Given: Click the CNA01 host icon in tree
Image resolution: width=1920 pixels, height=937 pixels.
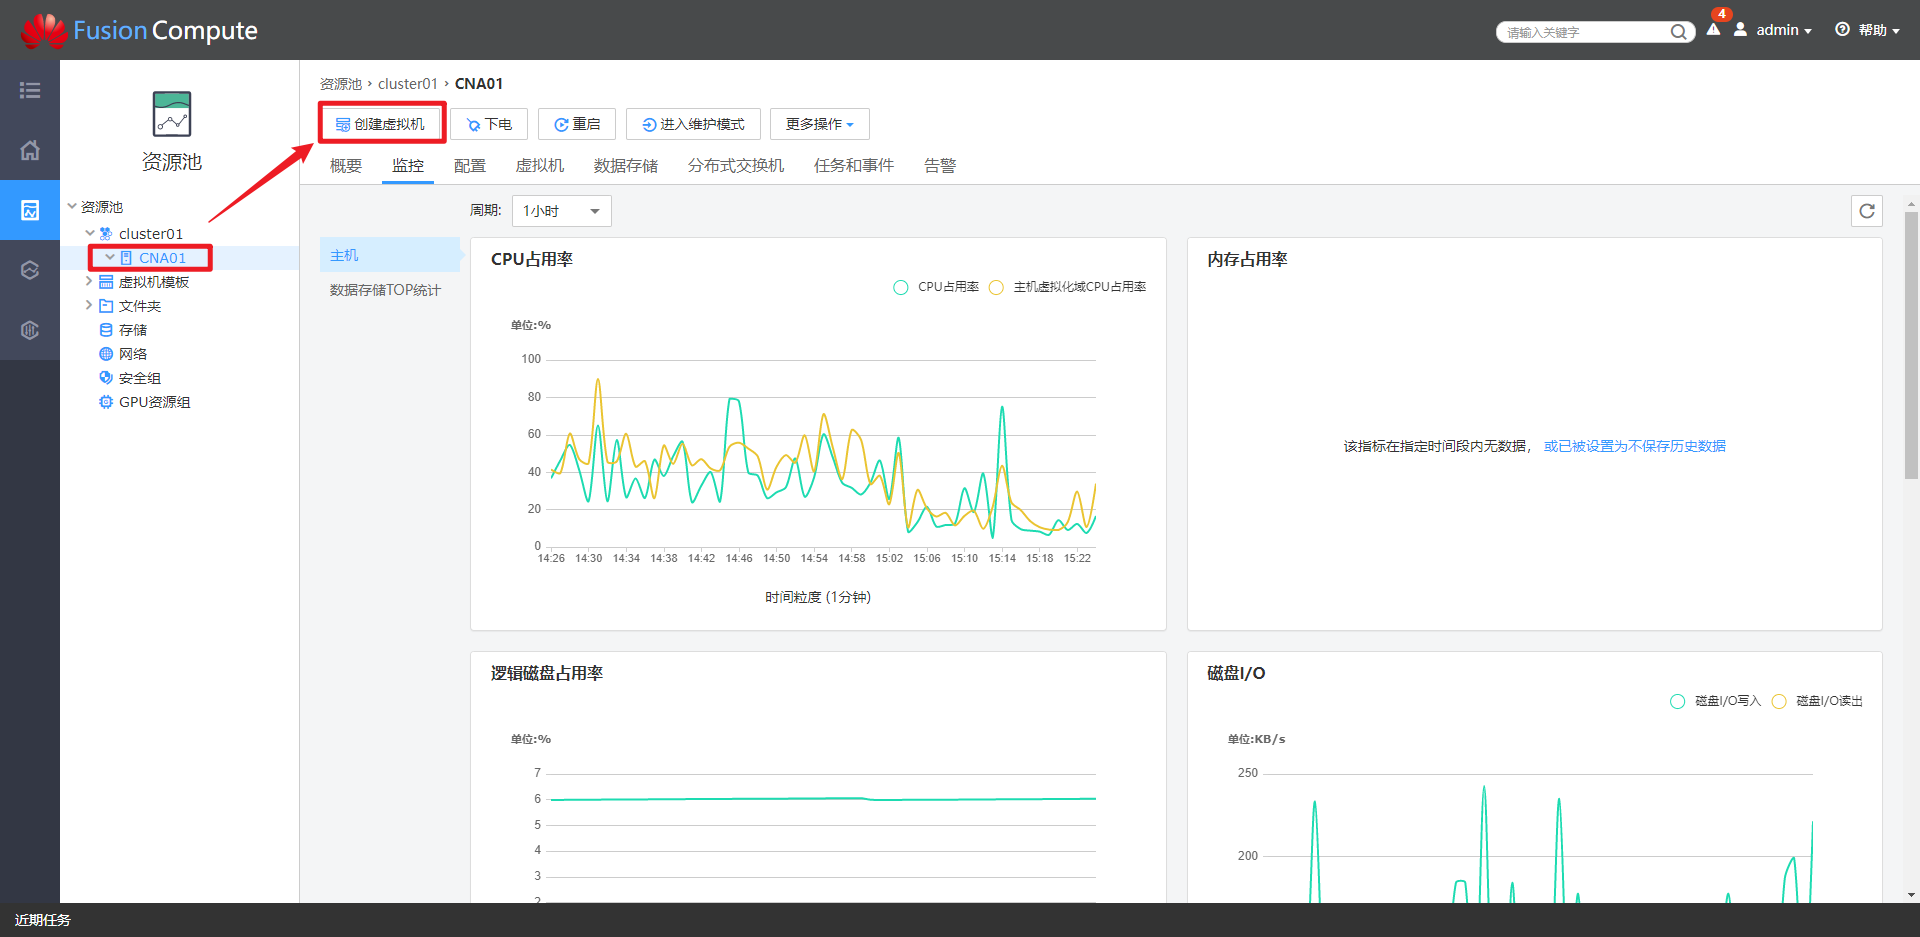Looking at the screenshot, I should (126, 258).
